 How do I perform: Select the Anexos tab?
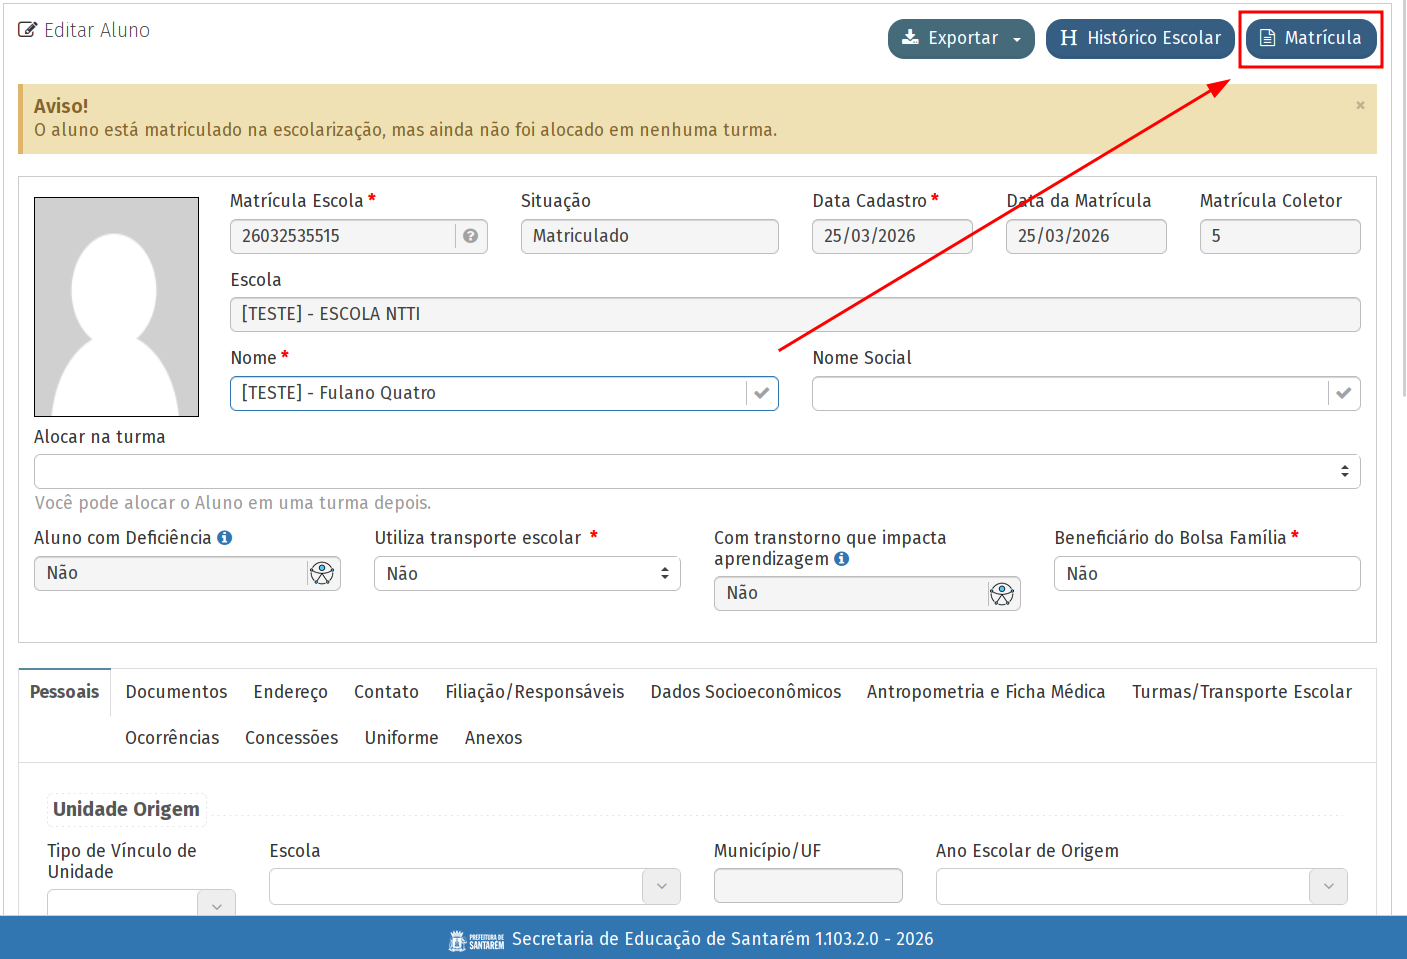point(493,738)
